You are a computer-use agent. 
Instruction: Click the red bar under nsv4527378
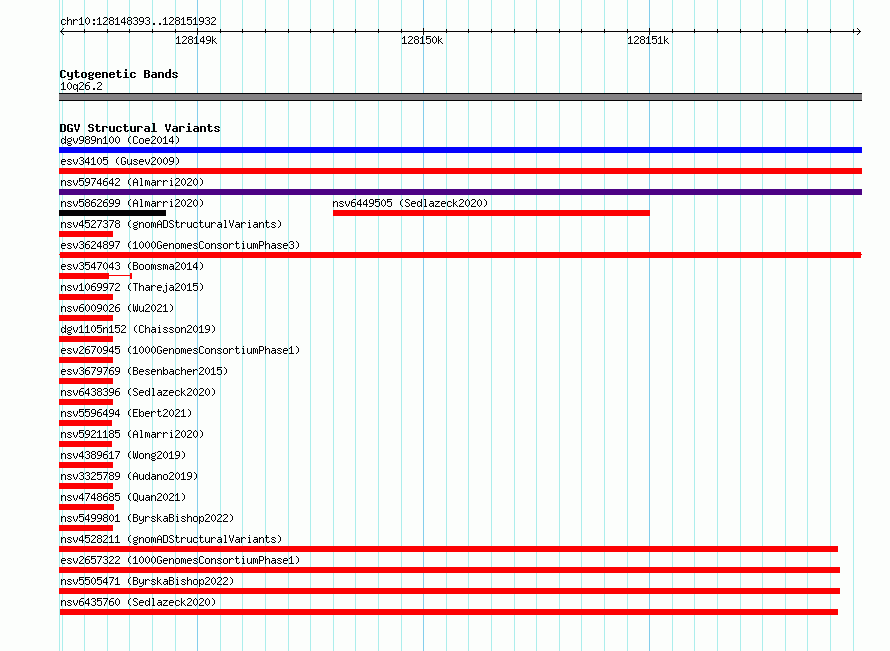pyautogui.click(x=86, y=234)
